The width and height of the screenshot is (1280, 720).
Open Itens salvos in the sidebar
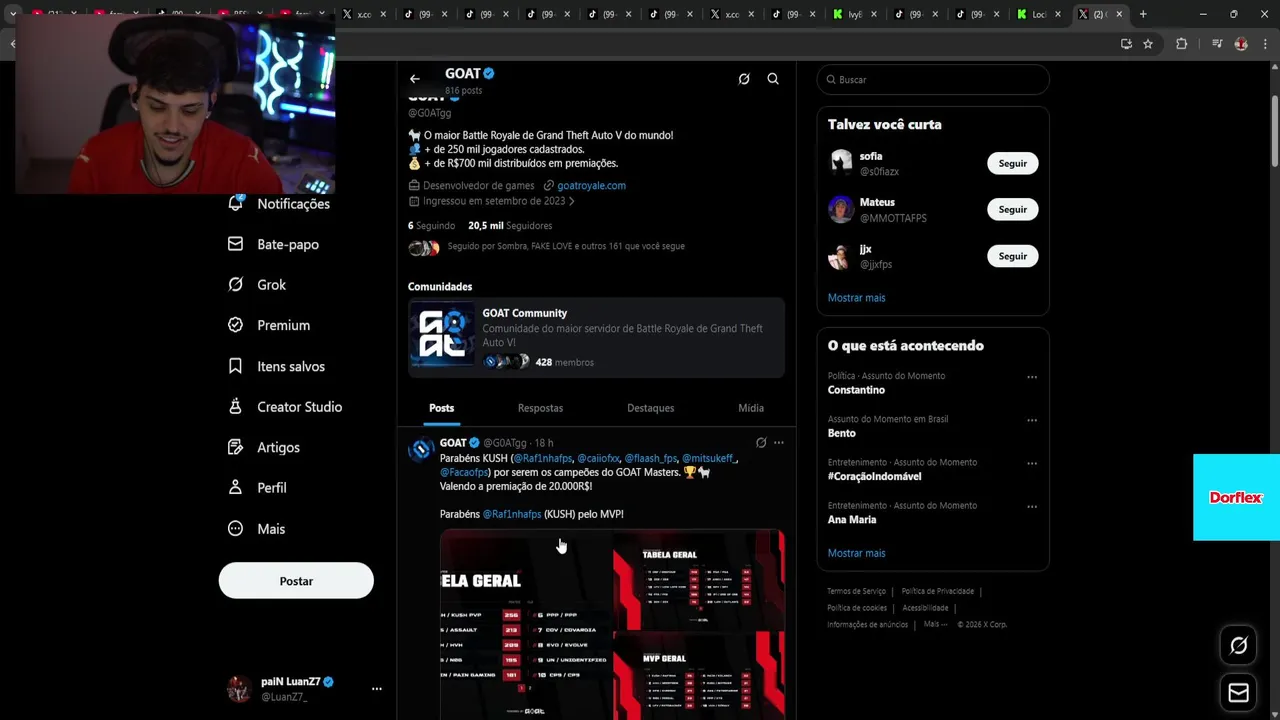click(276, 366)
